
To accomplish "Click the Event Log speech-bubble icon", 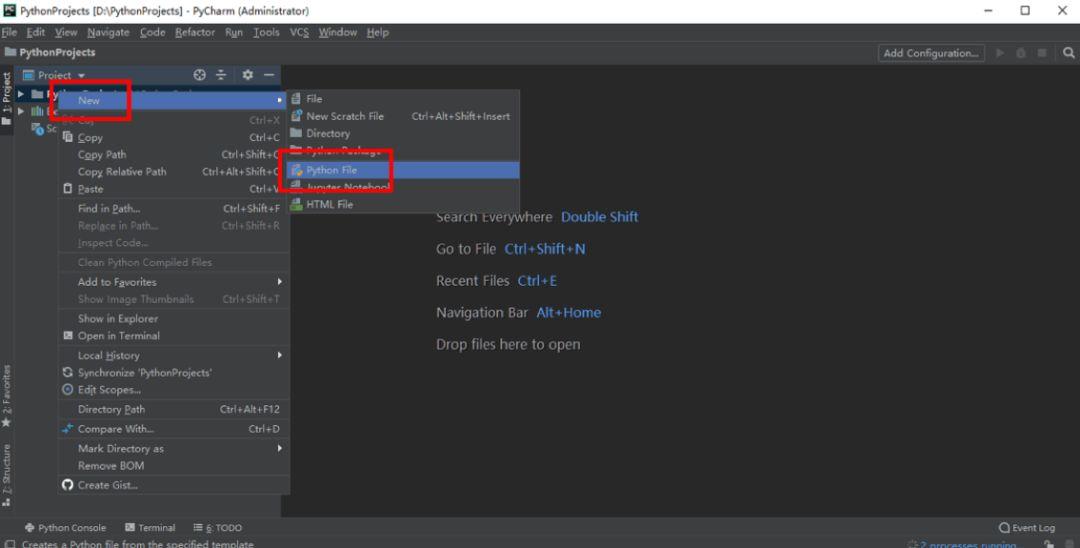I will pyautogui.click(x=1004, y=527).
